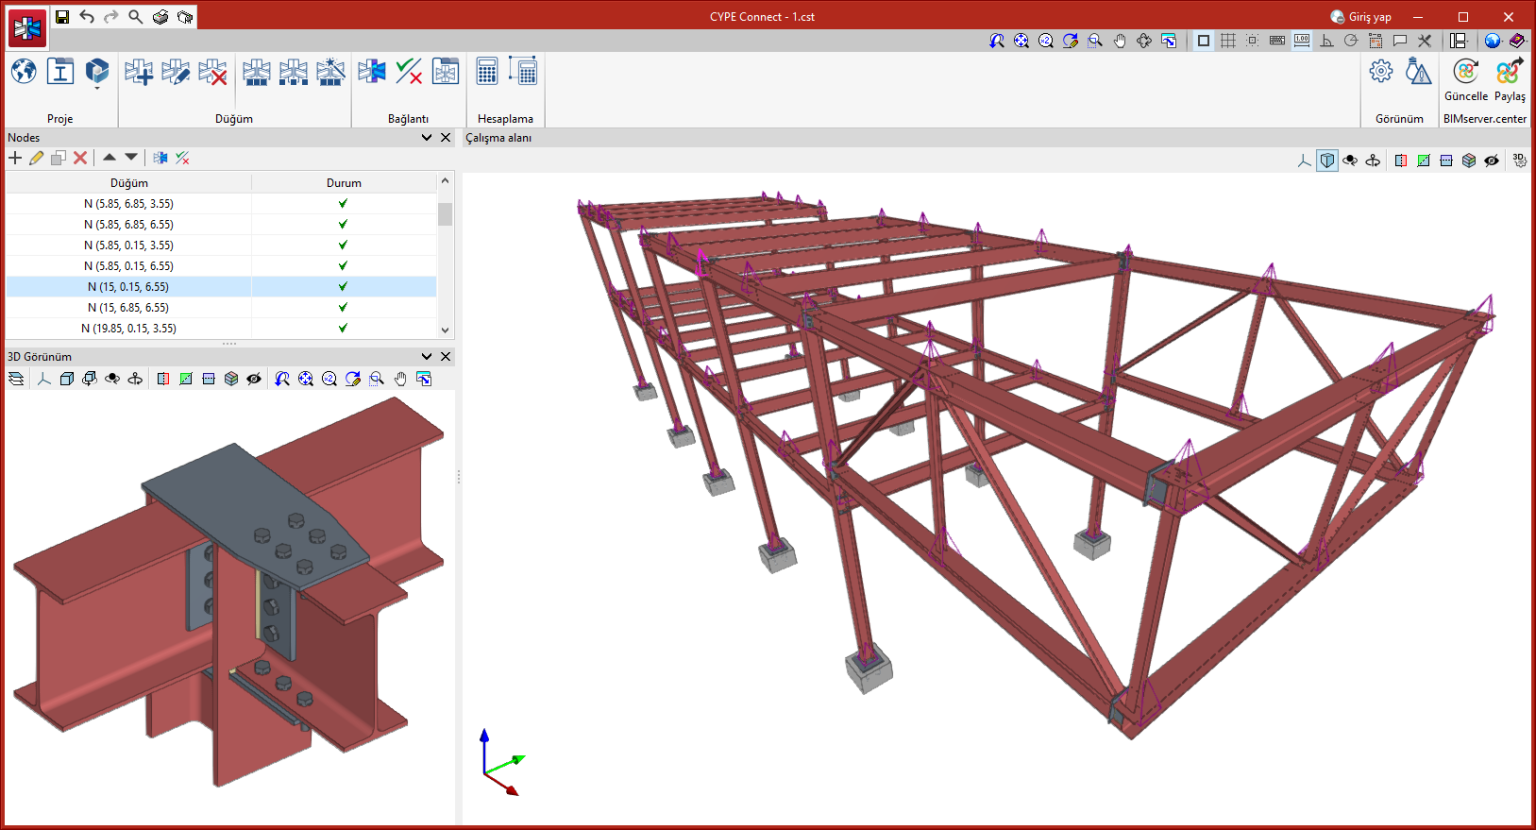Click the add new node icon in ribbon
1536x830 pixels.
pos(138,72)
